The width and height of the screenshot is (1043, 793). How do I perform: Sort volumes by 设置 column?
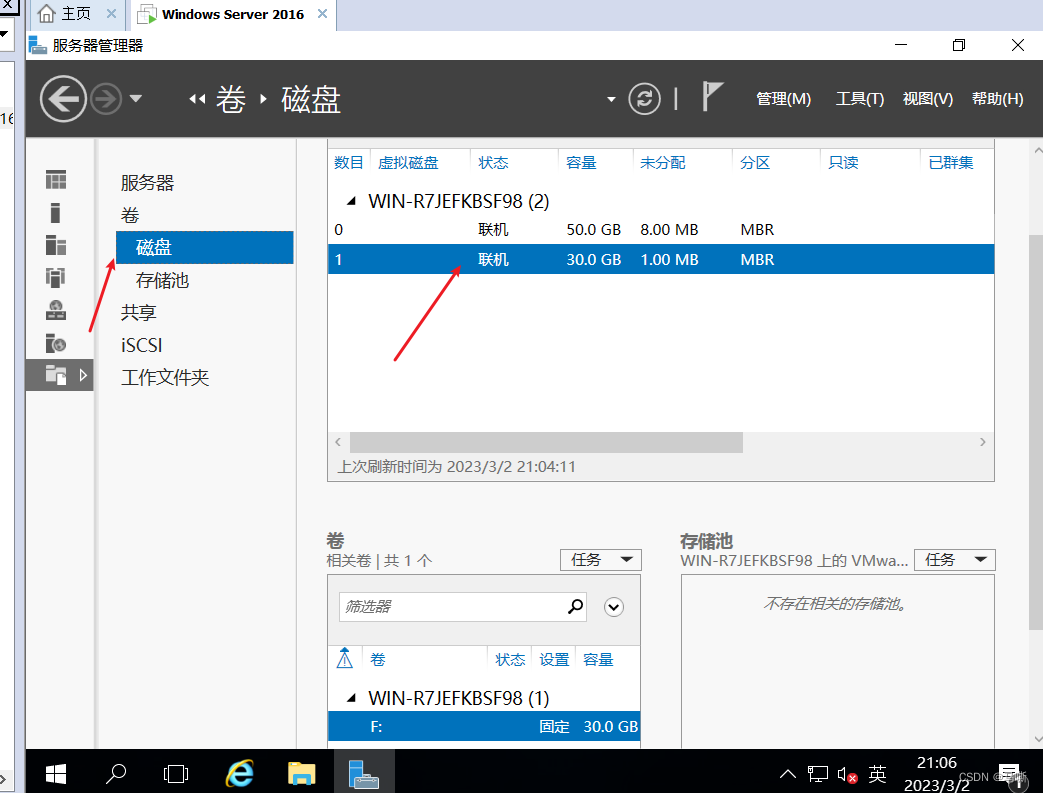point(554,659)
